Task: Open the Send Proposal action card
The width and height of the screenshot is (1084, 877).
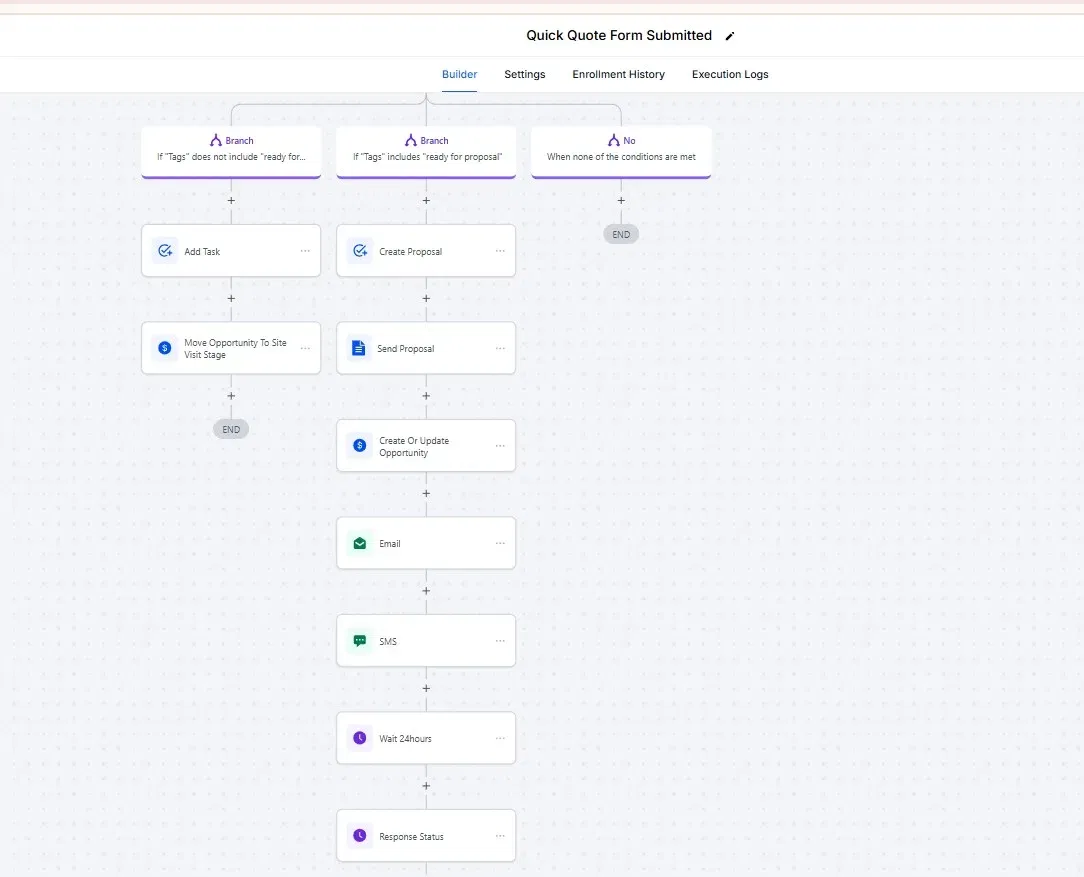Action: coord(426,348)
